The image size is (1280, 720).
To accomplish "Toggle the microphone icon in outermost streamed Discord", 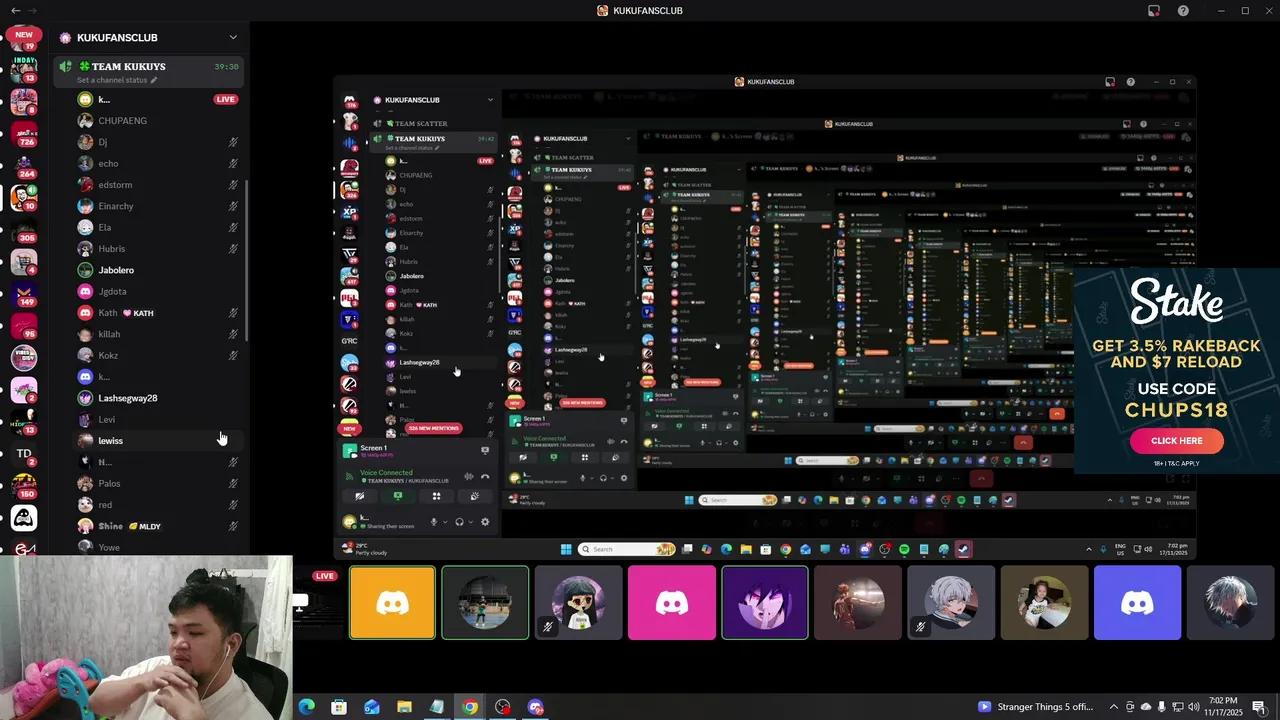I will pos(434,522).
